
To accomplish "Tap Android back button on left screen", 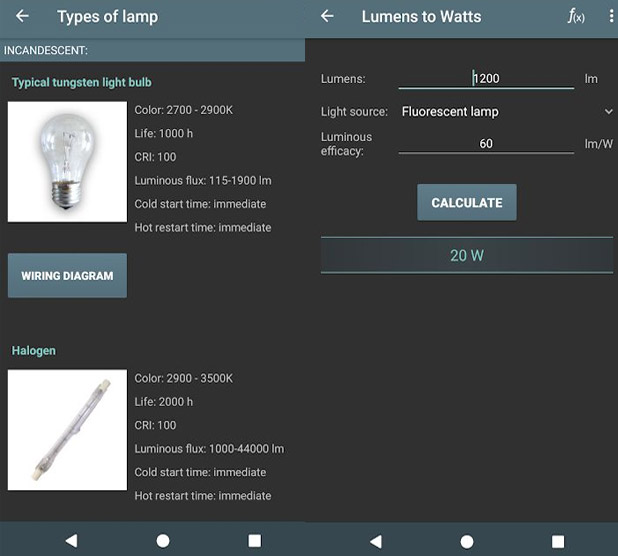I will 71,540.
